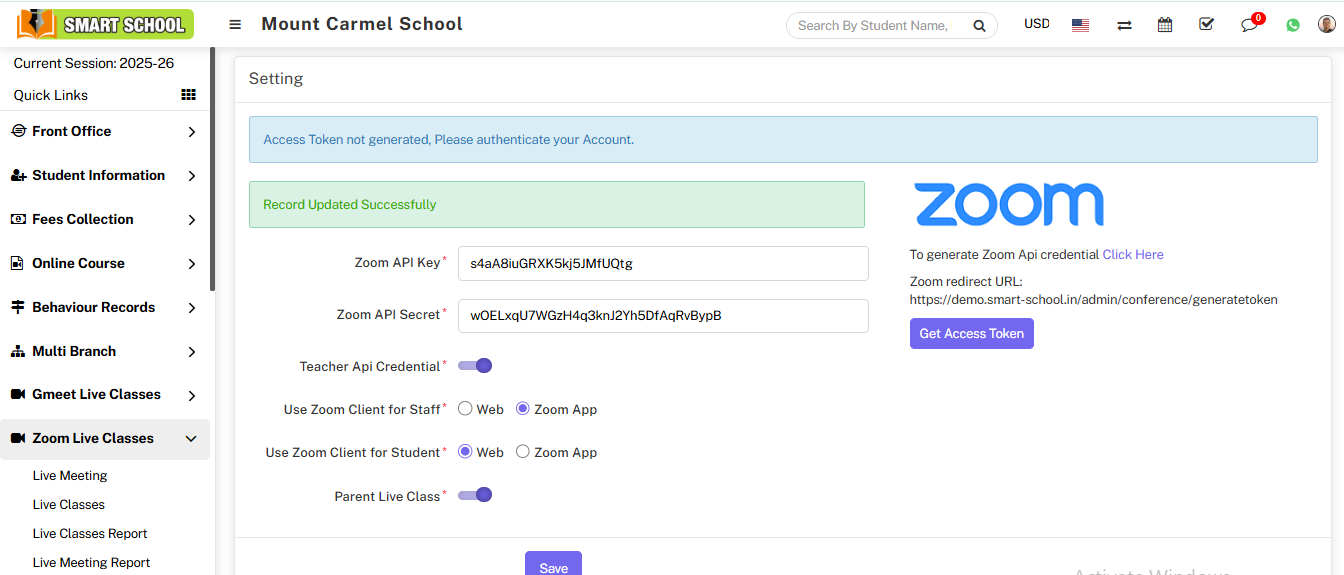The width and height of the screenshot is (1344, 575).
Task: Open the Quick Links grid icon
Action: (188, 95)
